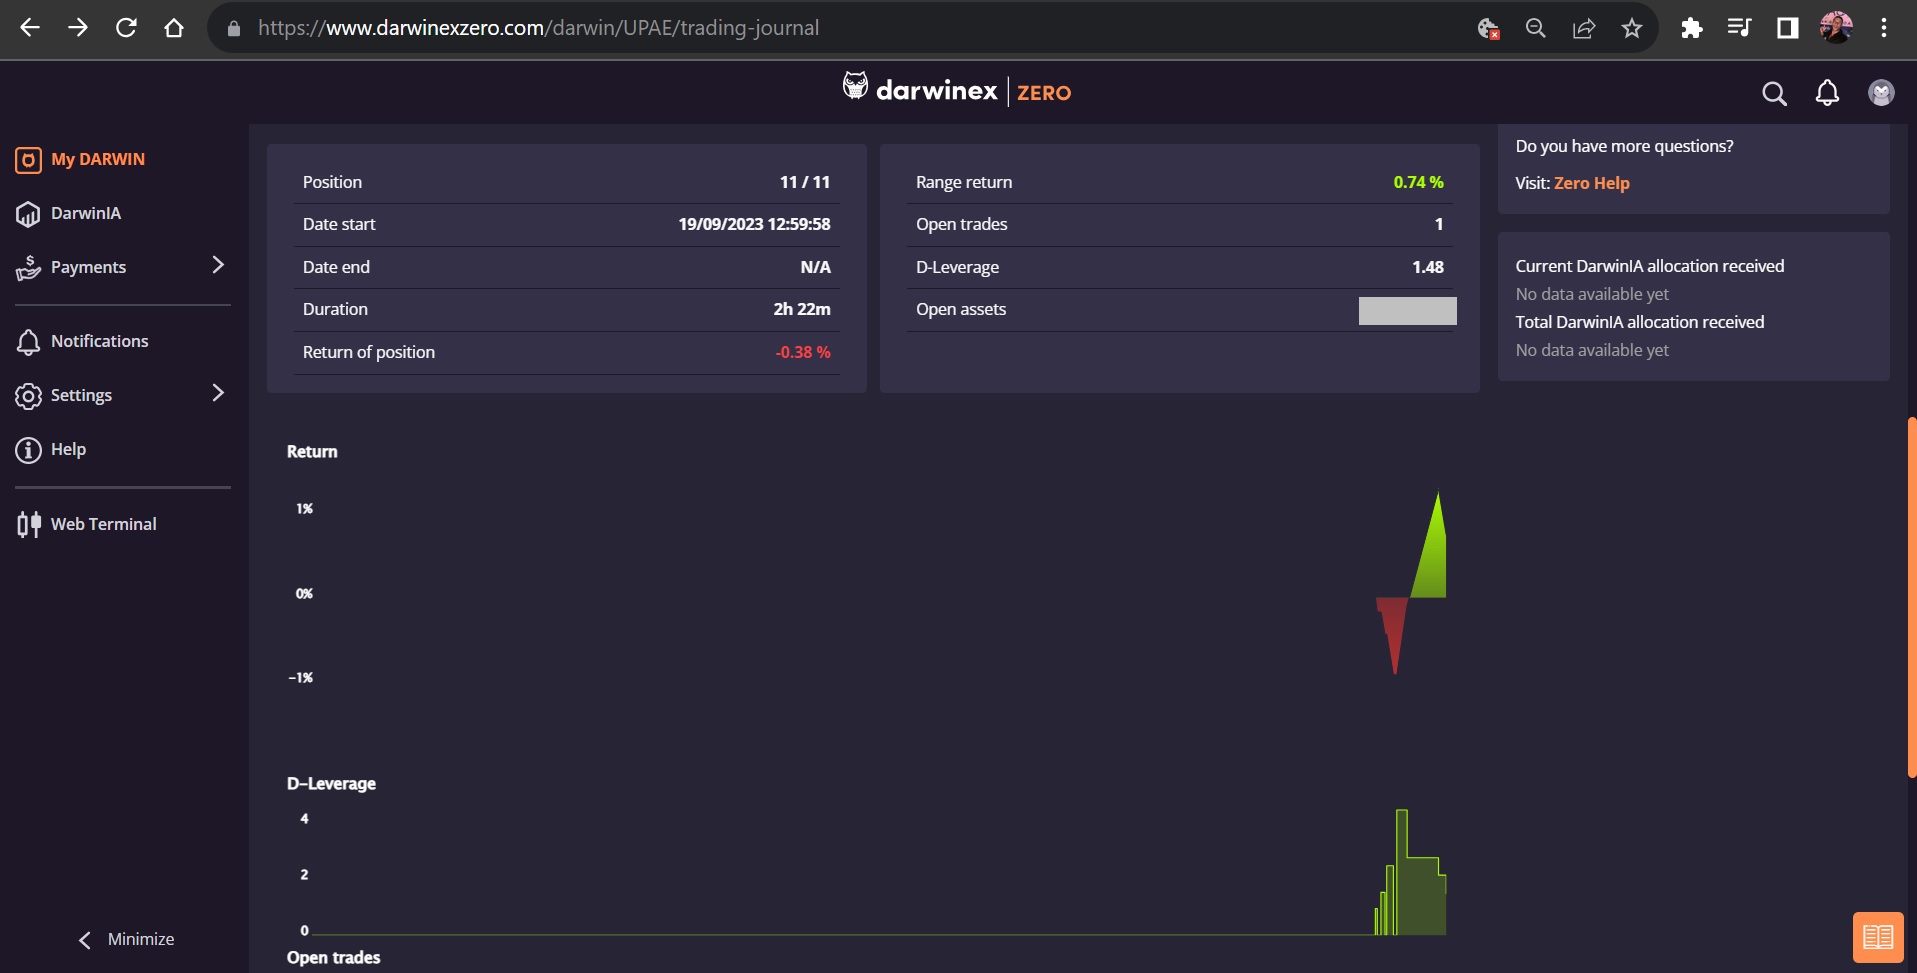Screen dimensions: 1917x973
Task: Click the browser address bar URL
Action: (x=538, y=28)
